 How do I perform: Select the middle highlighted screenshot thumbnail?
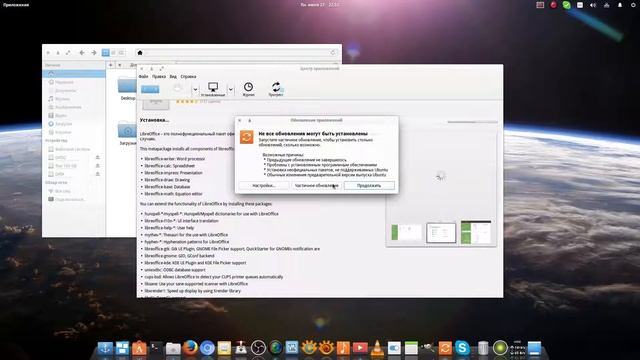(x=441, y=233)
